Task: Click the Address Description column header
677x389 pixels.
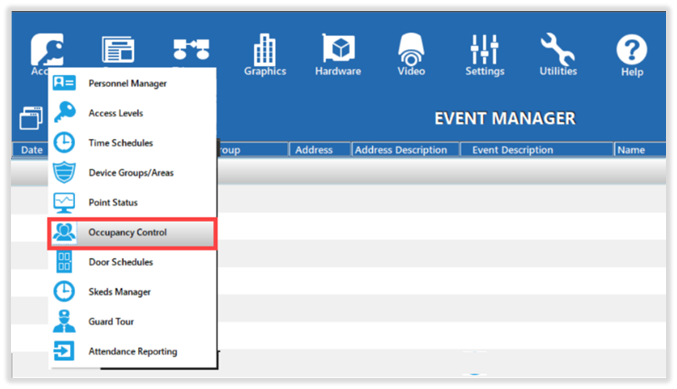Action: click(405, 149)
